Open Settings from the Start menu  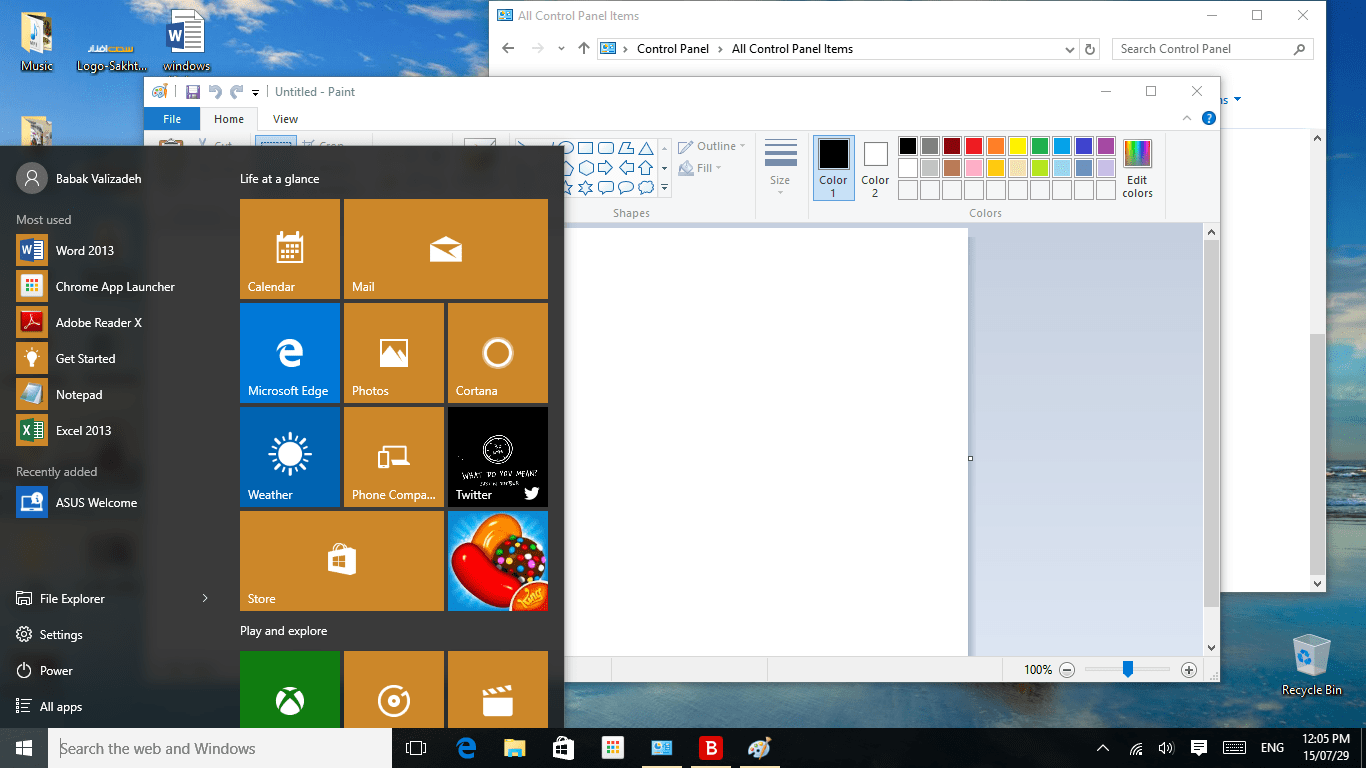61,635
